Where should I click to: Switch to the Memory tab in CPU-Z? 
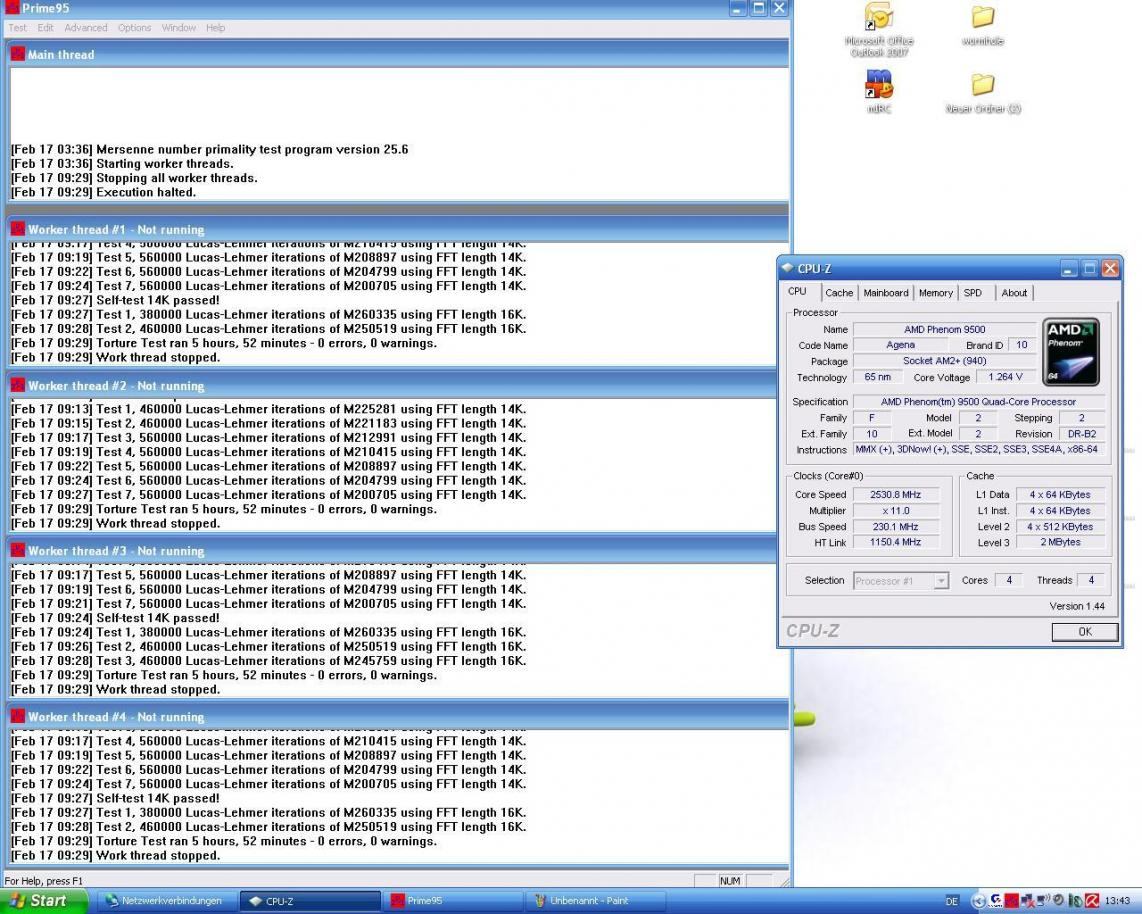935,293
